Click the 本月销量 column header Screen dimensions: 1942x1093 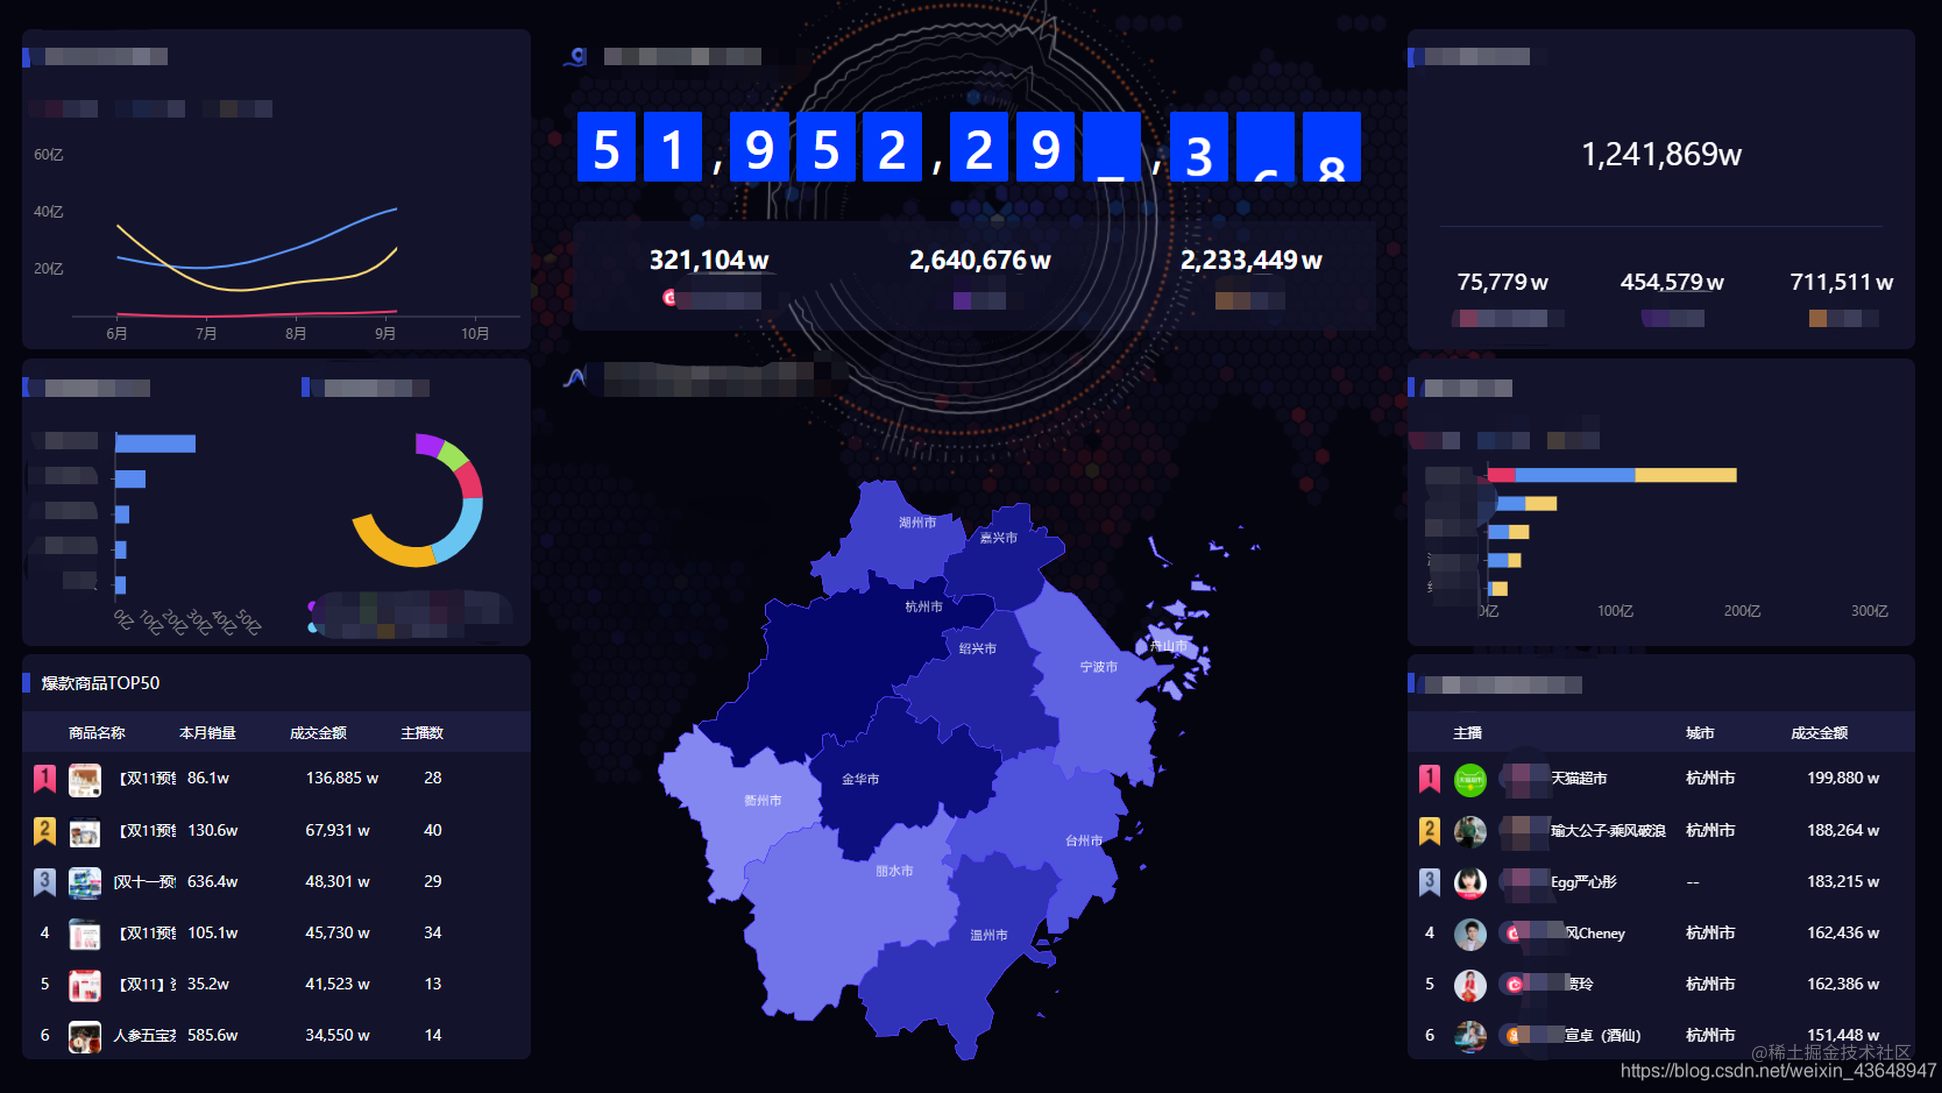pyautogui.click(x=207, y=733)
